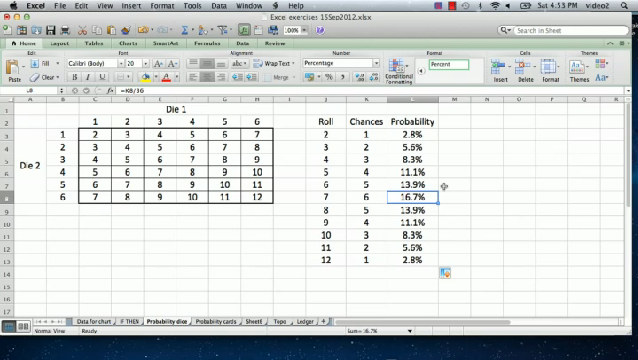
Task: Open the Format menu in menu bar
Action: point(162,6)
